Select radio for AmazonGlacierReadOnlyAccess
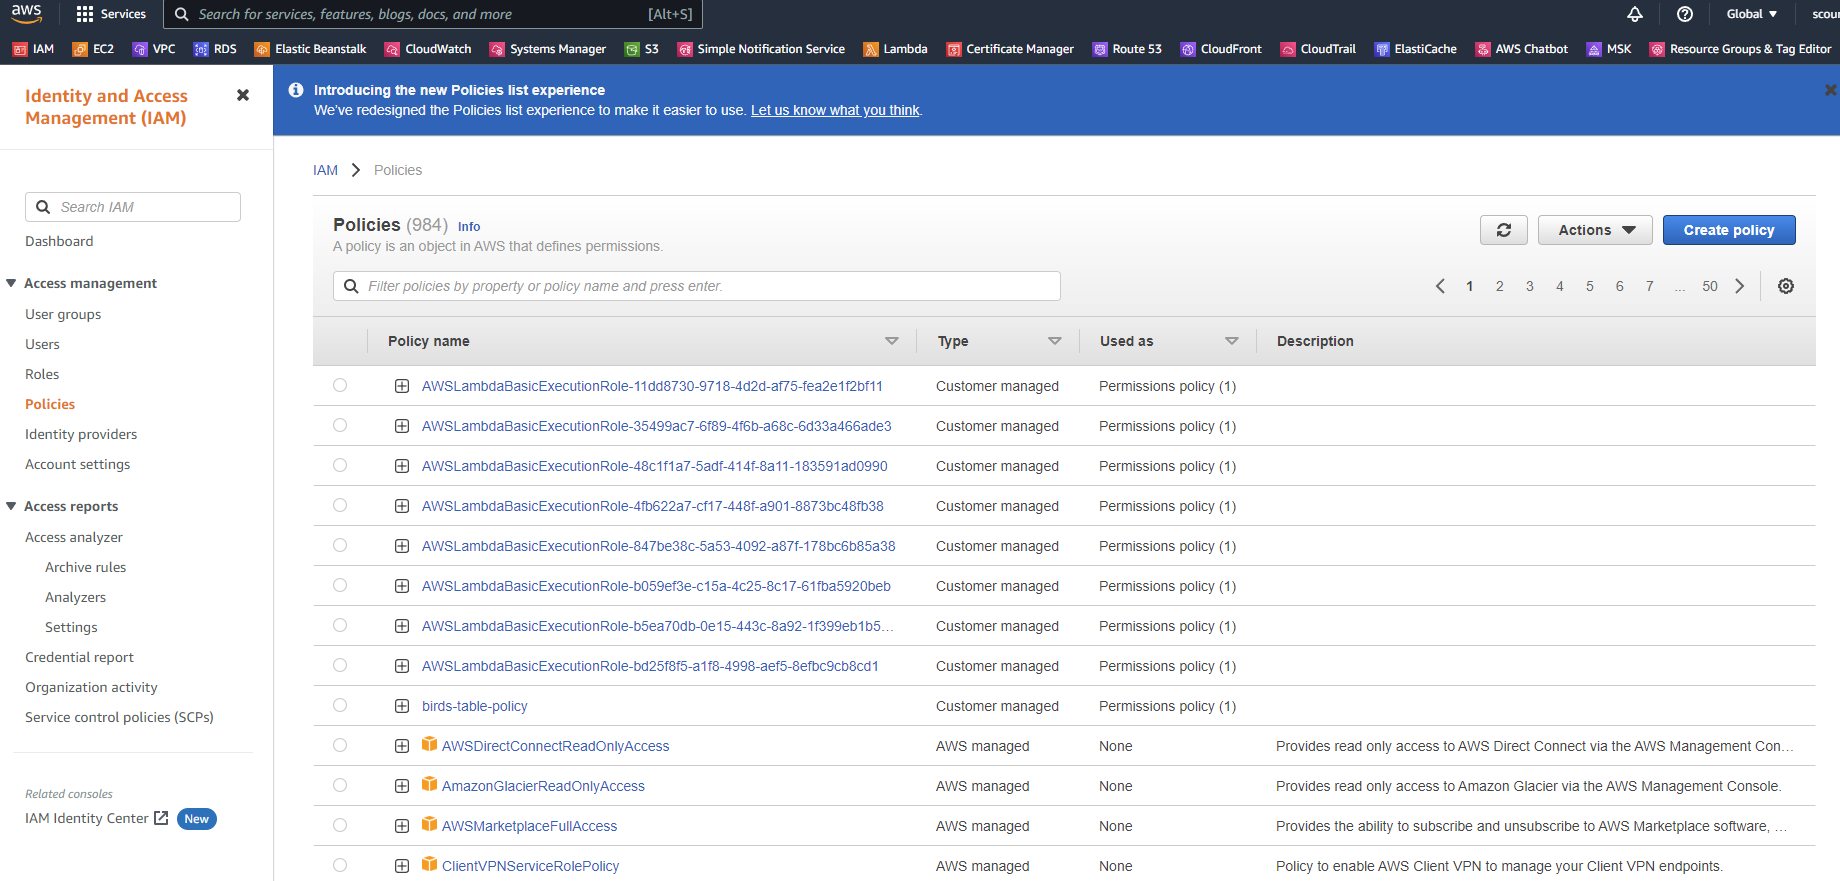Viewport: 1840px width, 881px height. [340, 785]
